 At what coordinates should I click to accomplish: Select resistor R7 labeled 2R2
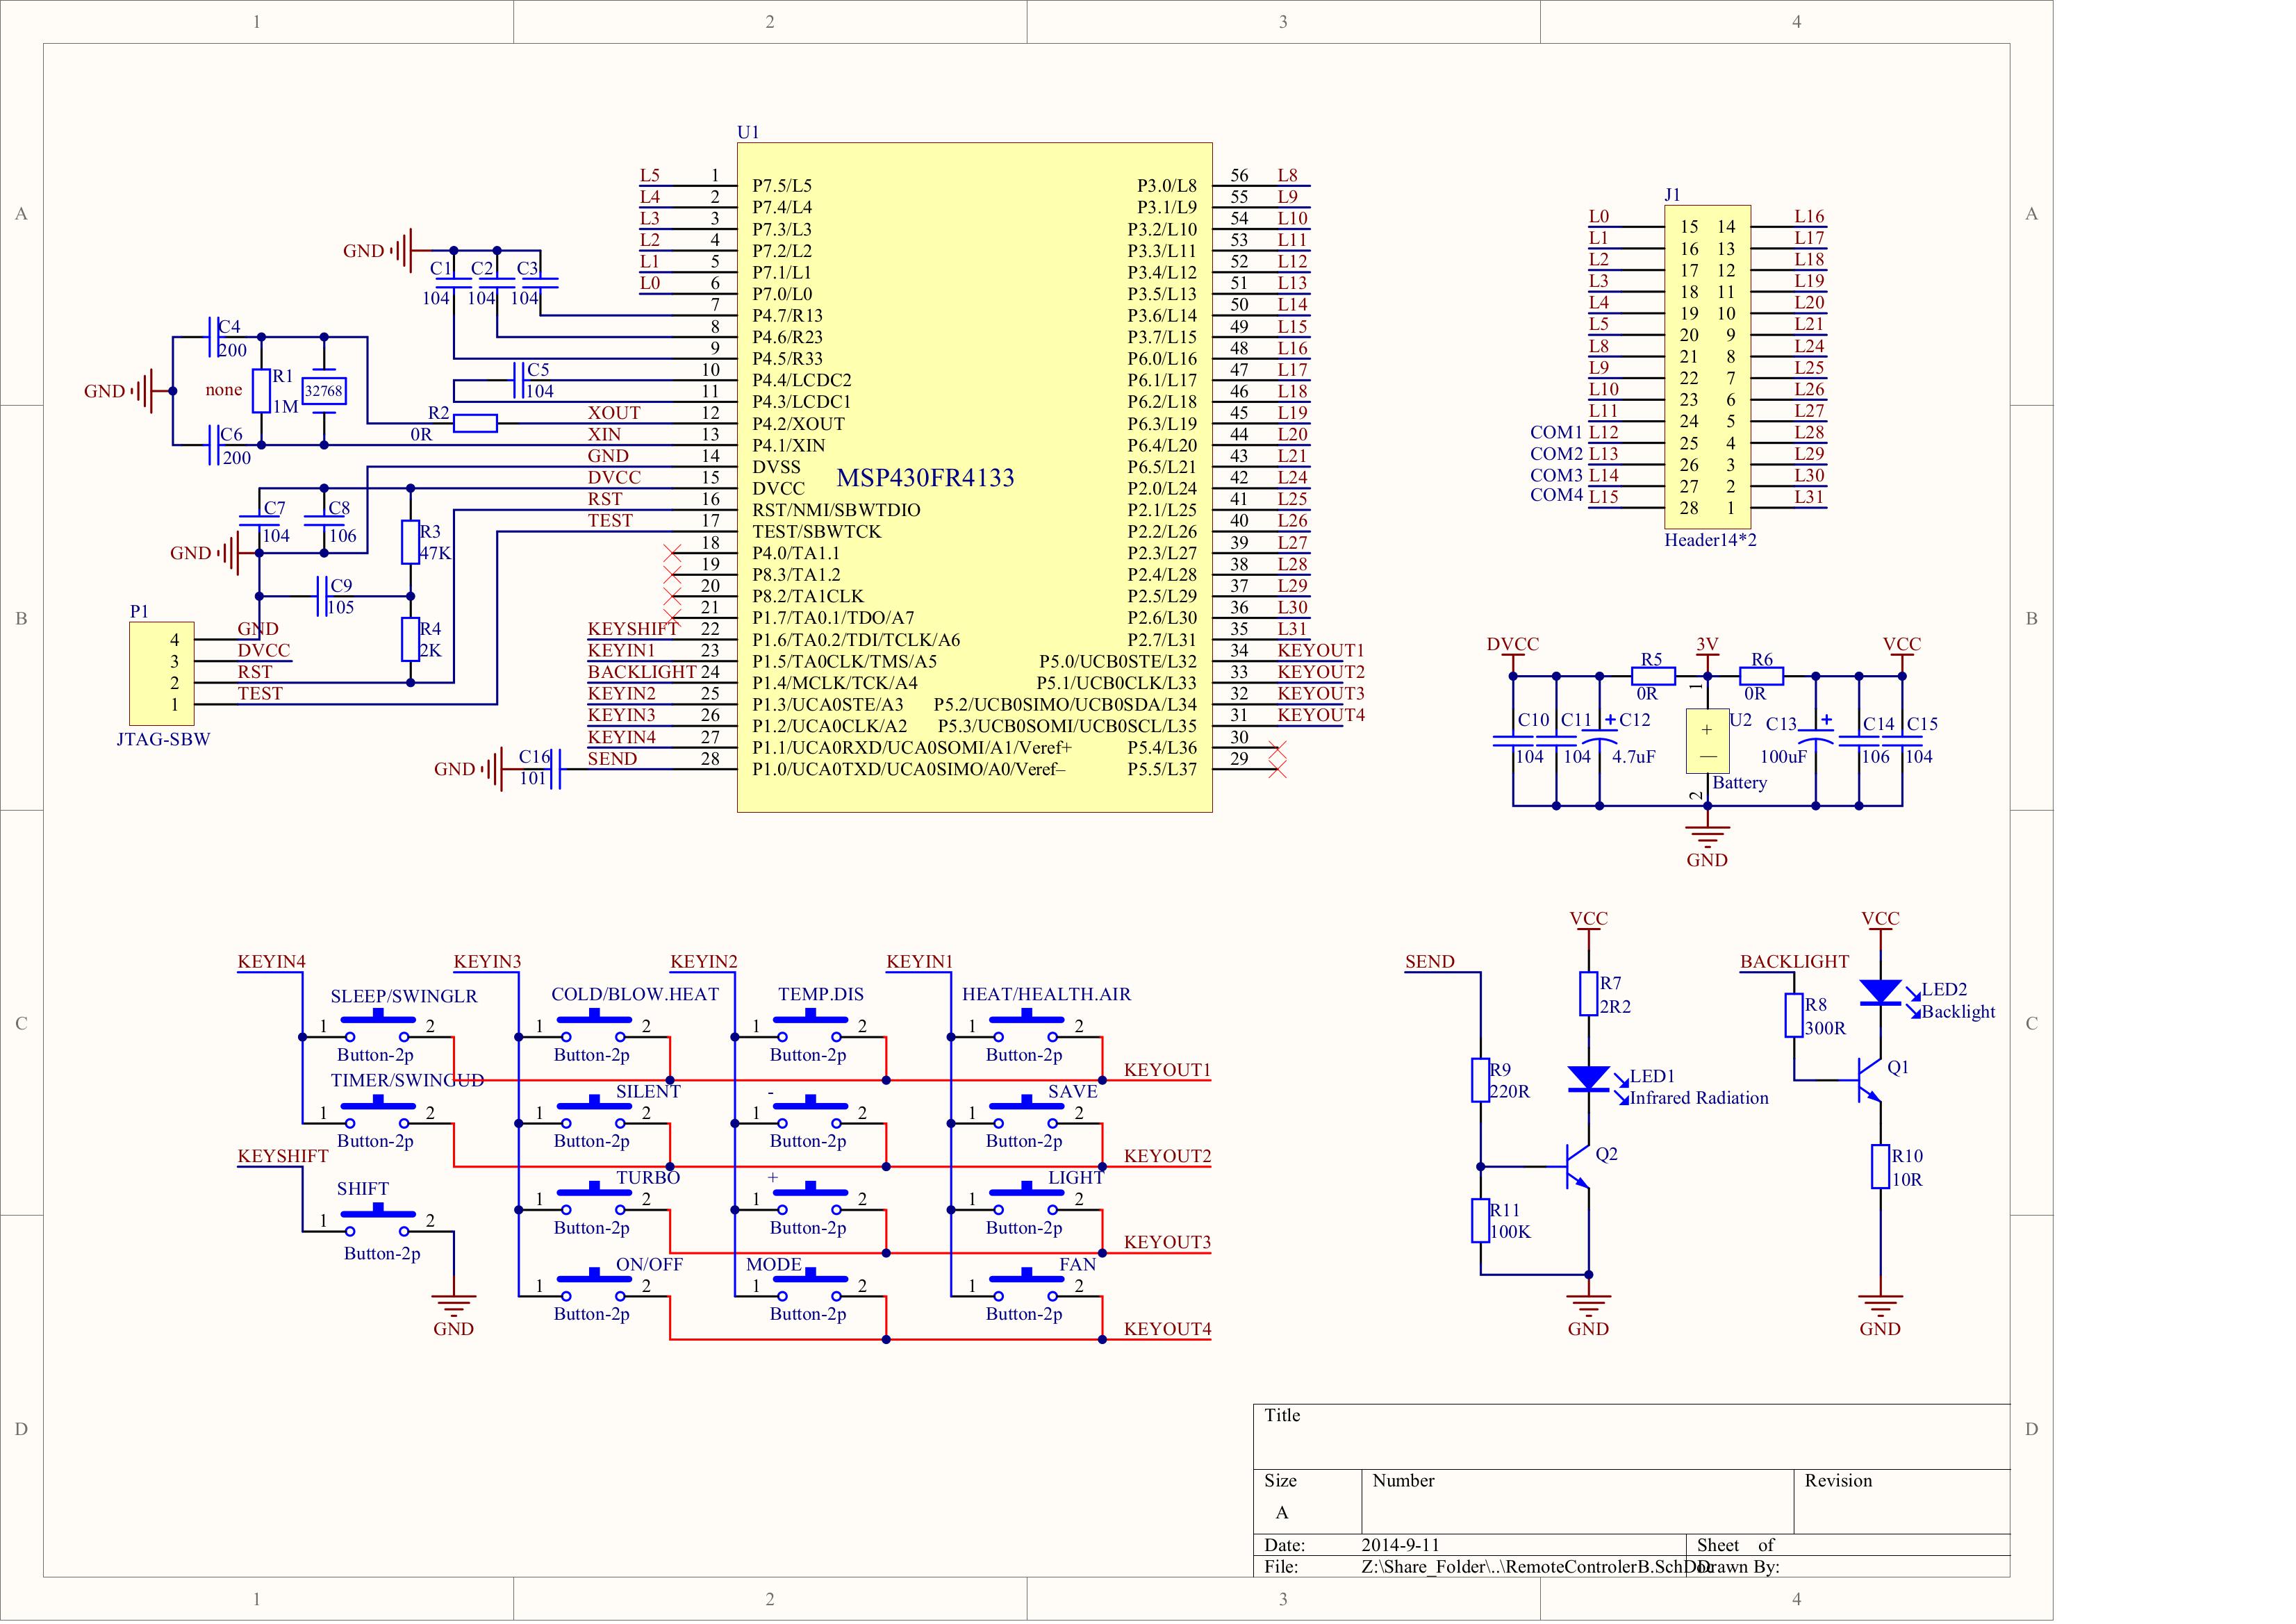(x=1590, y=995)
